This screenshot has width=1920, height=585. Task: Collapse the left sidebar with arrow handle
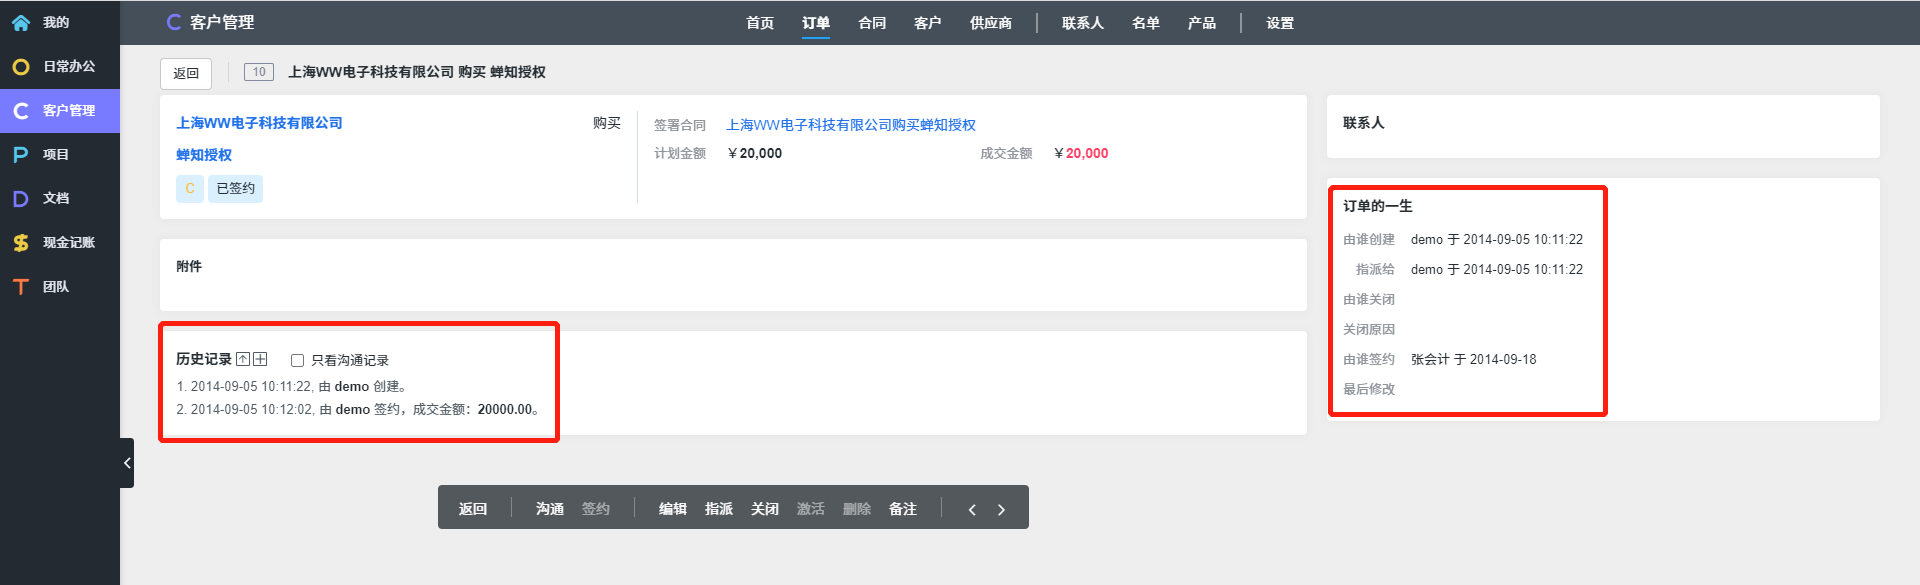pyautogui.click(x=127, y=463)
